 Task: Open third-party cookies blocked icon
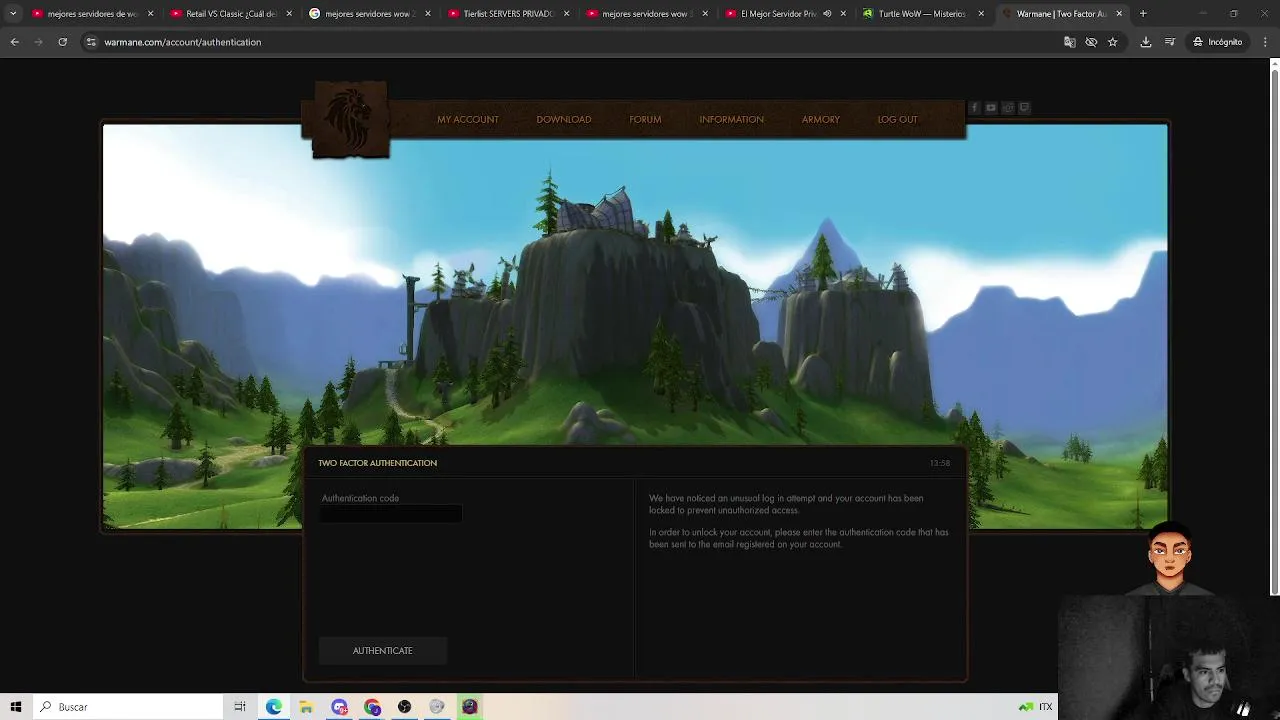[x=1091, y=42]
